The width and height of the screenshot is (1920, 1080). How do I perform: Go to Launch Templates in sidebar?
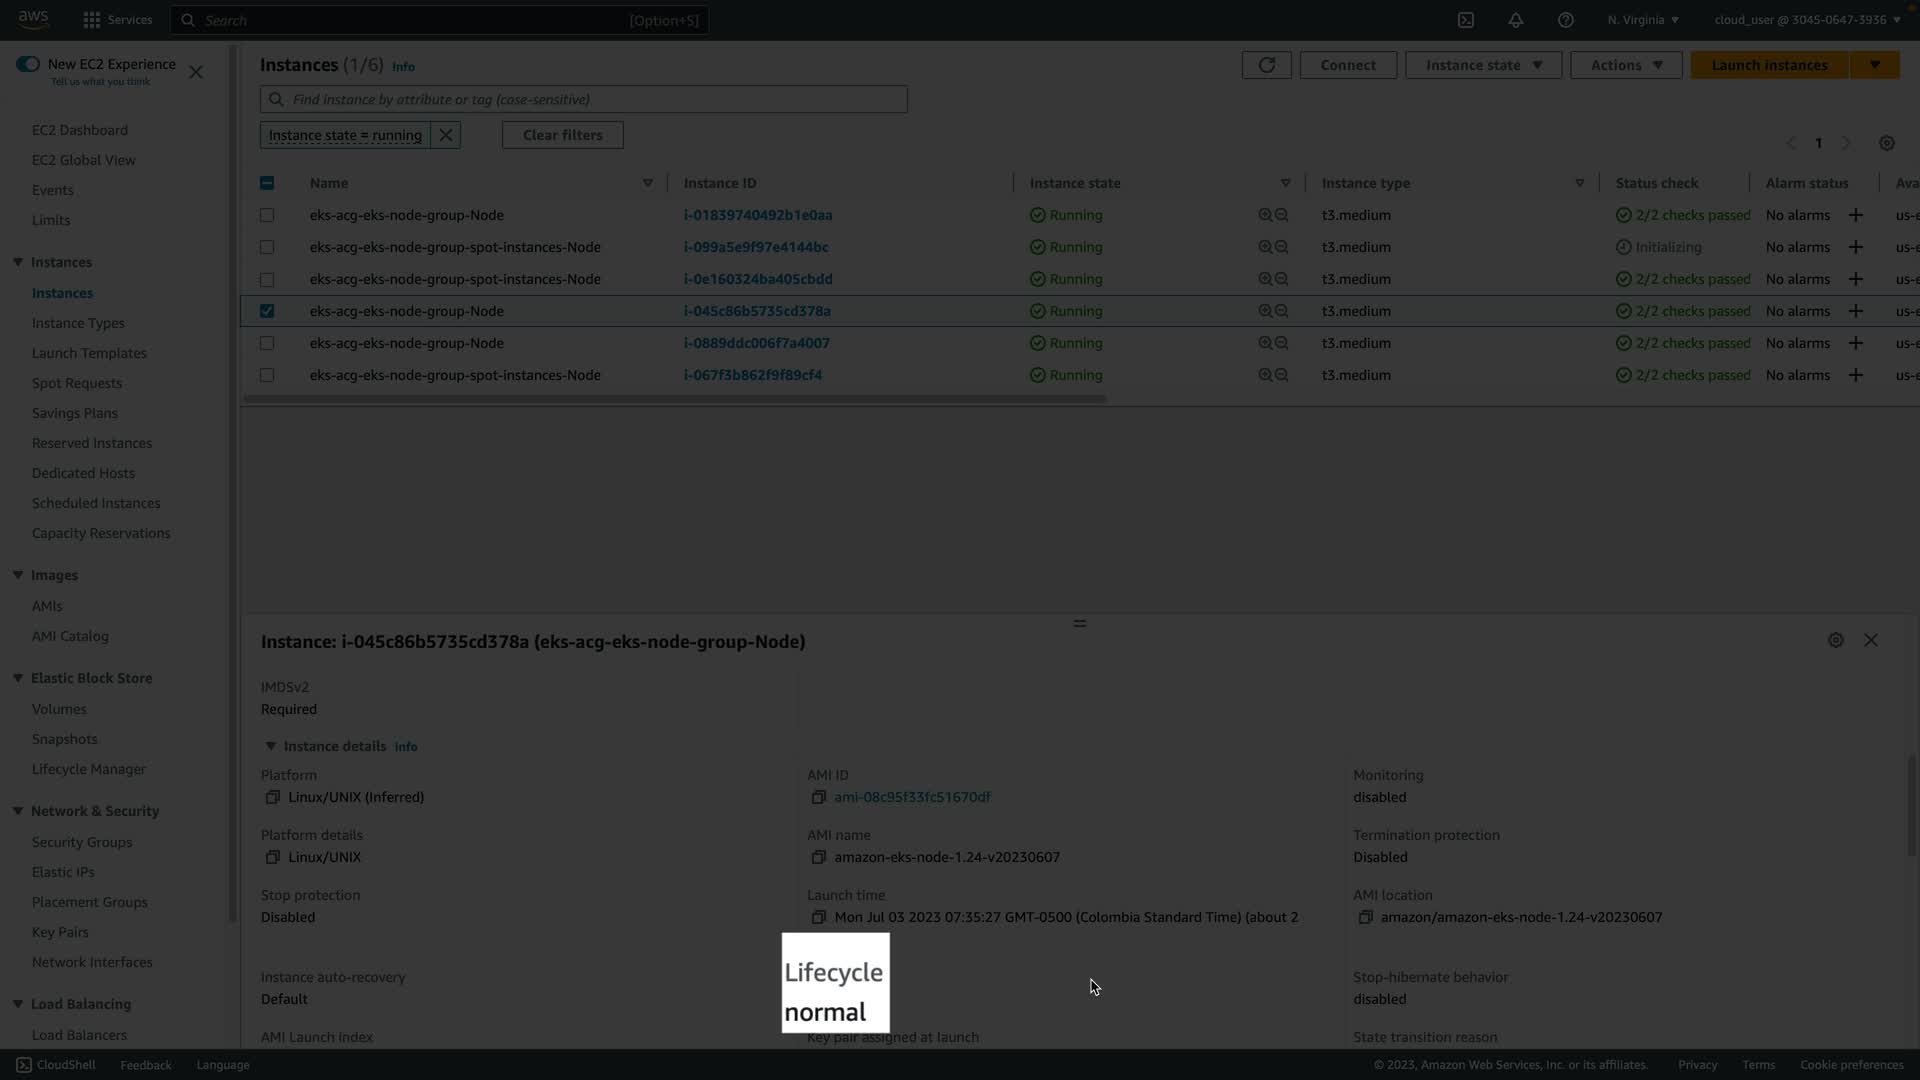(x=89, y=353)
